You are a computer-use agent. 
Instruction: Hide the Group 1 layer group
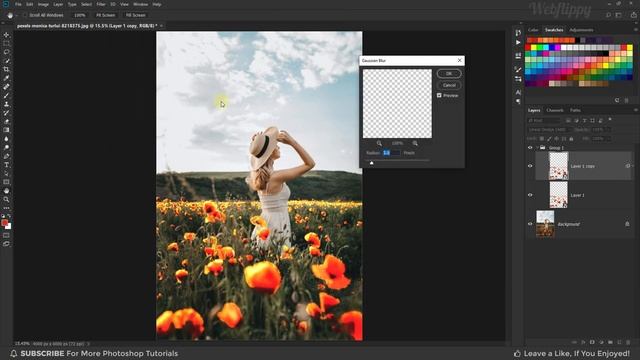pyautogui.click(x=530, y=148)
